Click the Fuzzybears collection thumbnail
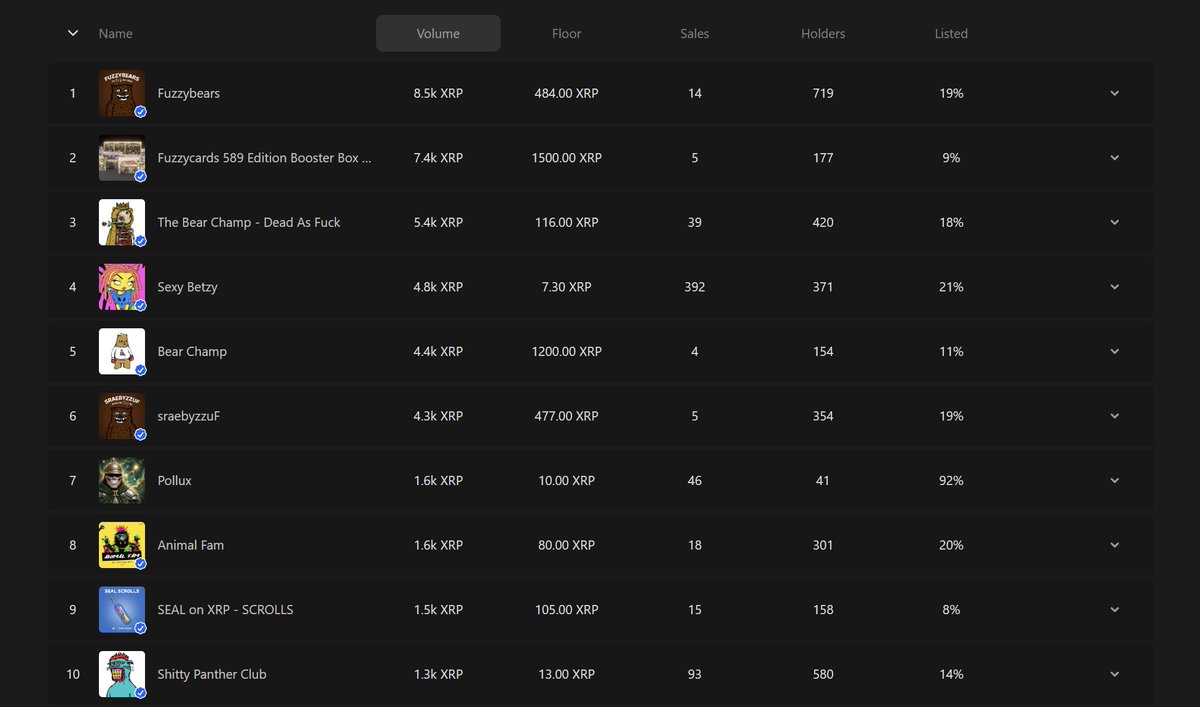Screen dimensions: 1200x707 pyautogui.click(x=122, y=93)
